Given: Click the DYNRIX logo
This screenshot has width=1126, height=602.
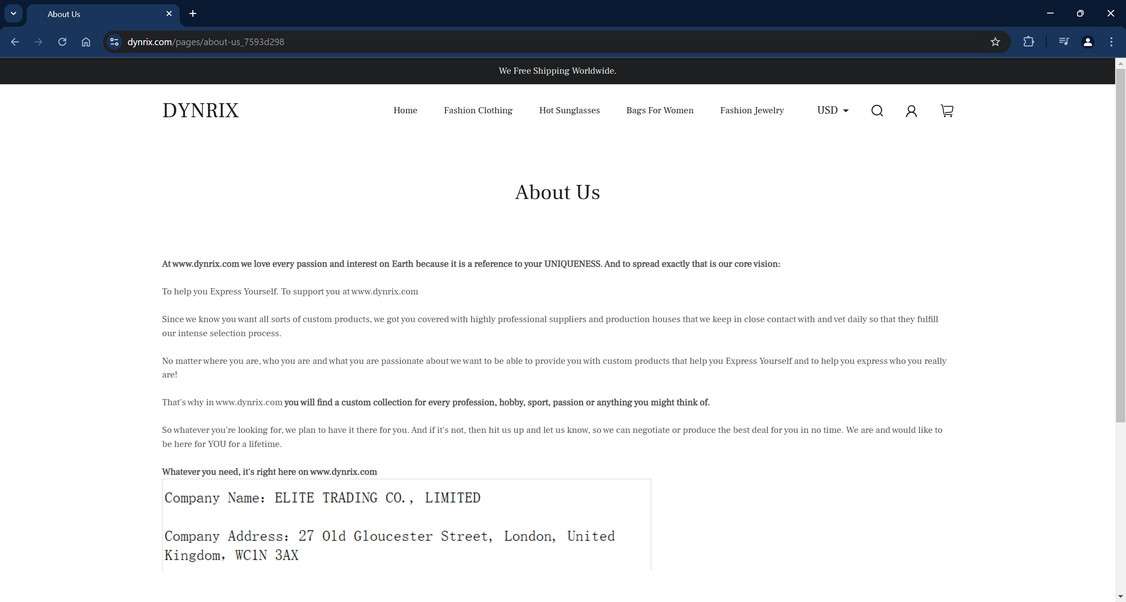Looking at the screenshot, I should (x=200, y=111).
